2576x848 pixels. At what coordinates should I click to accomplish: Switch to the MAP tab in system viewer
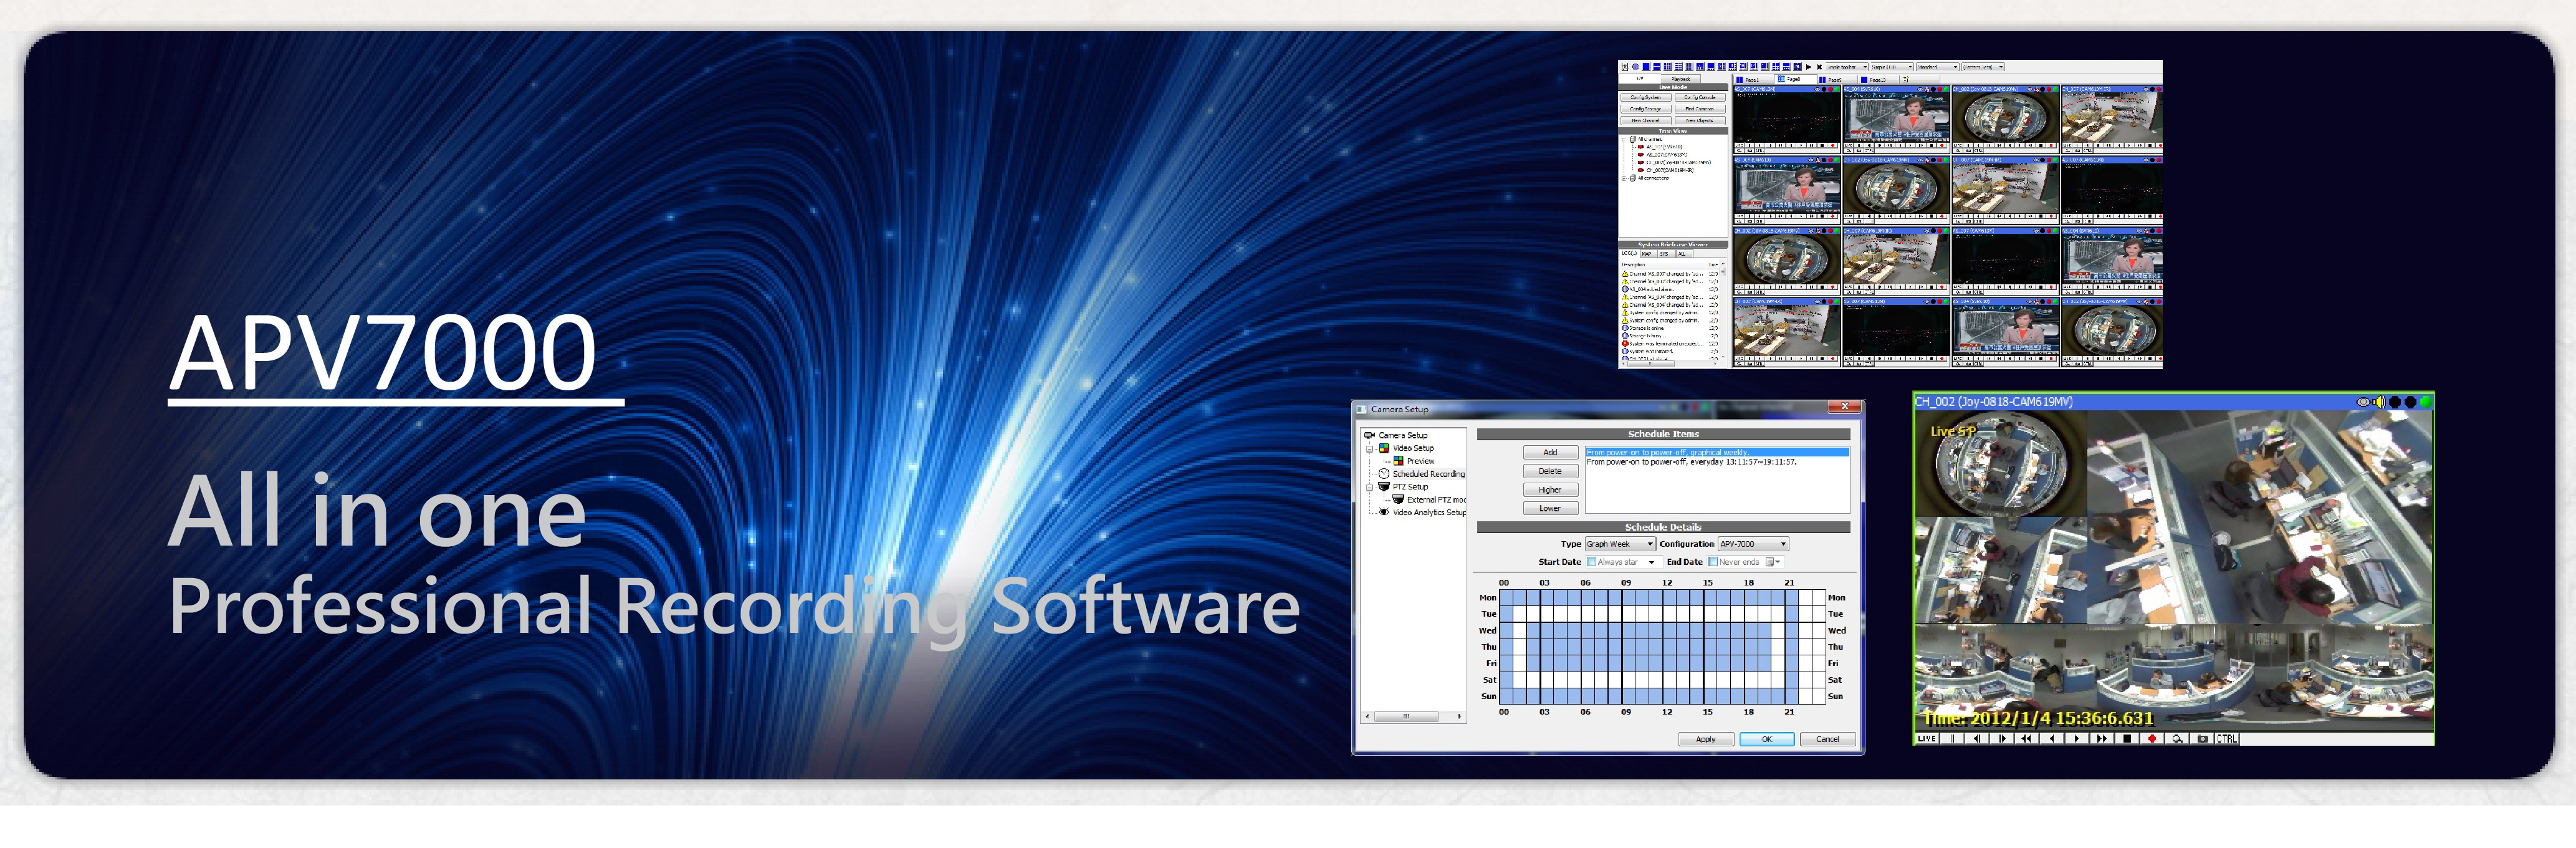1649,254
